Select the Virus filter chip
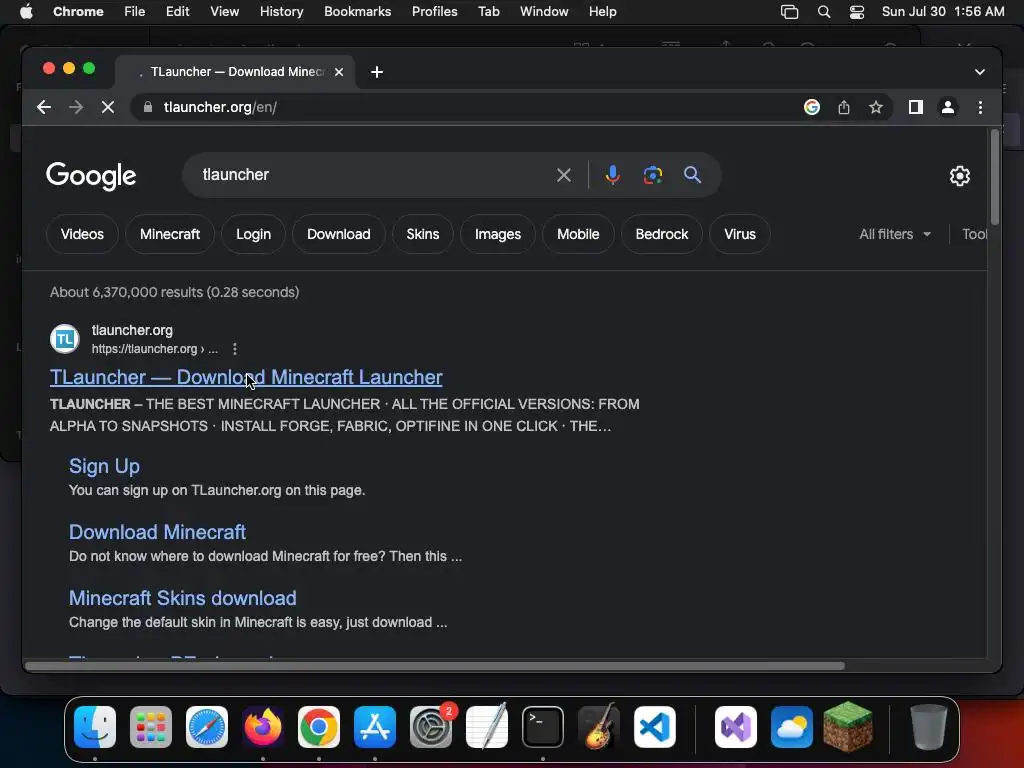The height and width of the screenshot is (768, 1024). coord(740,234)
